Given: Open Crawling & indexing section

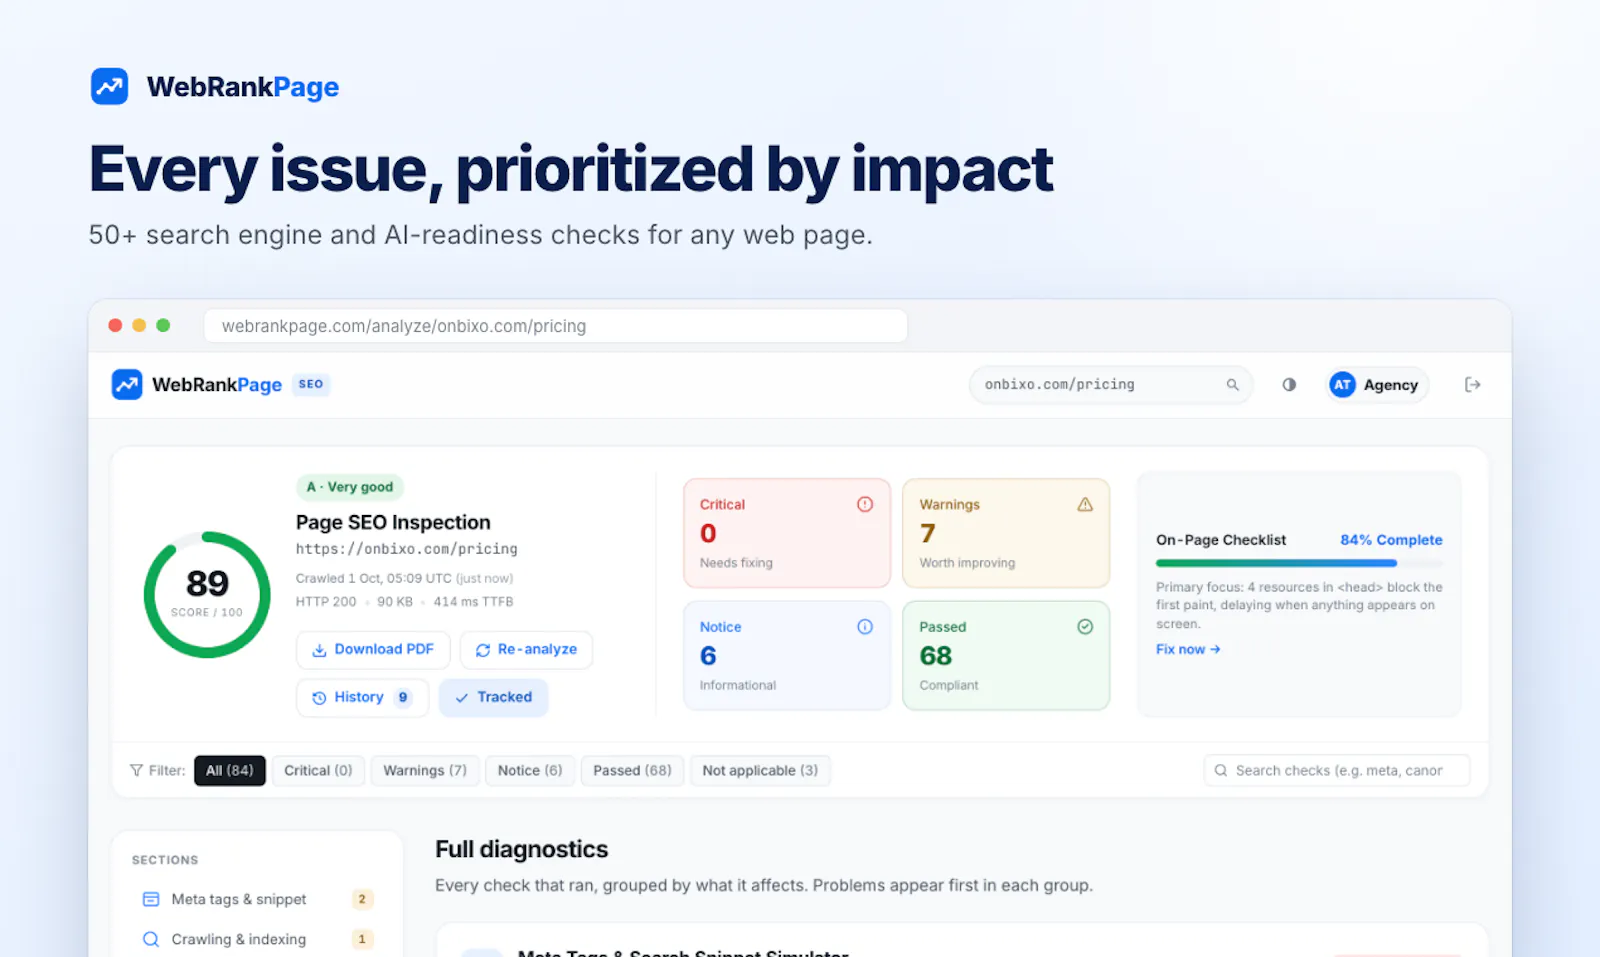Looking at the screenshot, I should coord(257,939).
